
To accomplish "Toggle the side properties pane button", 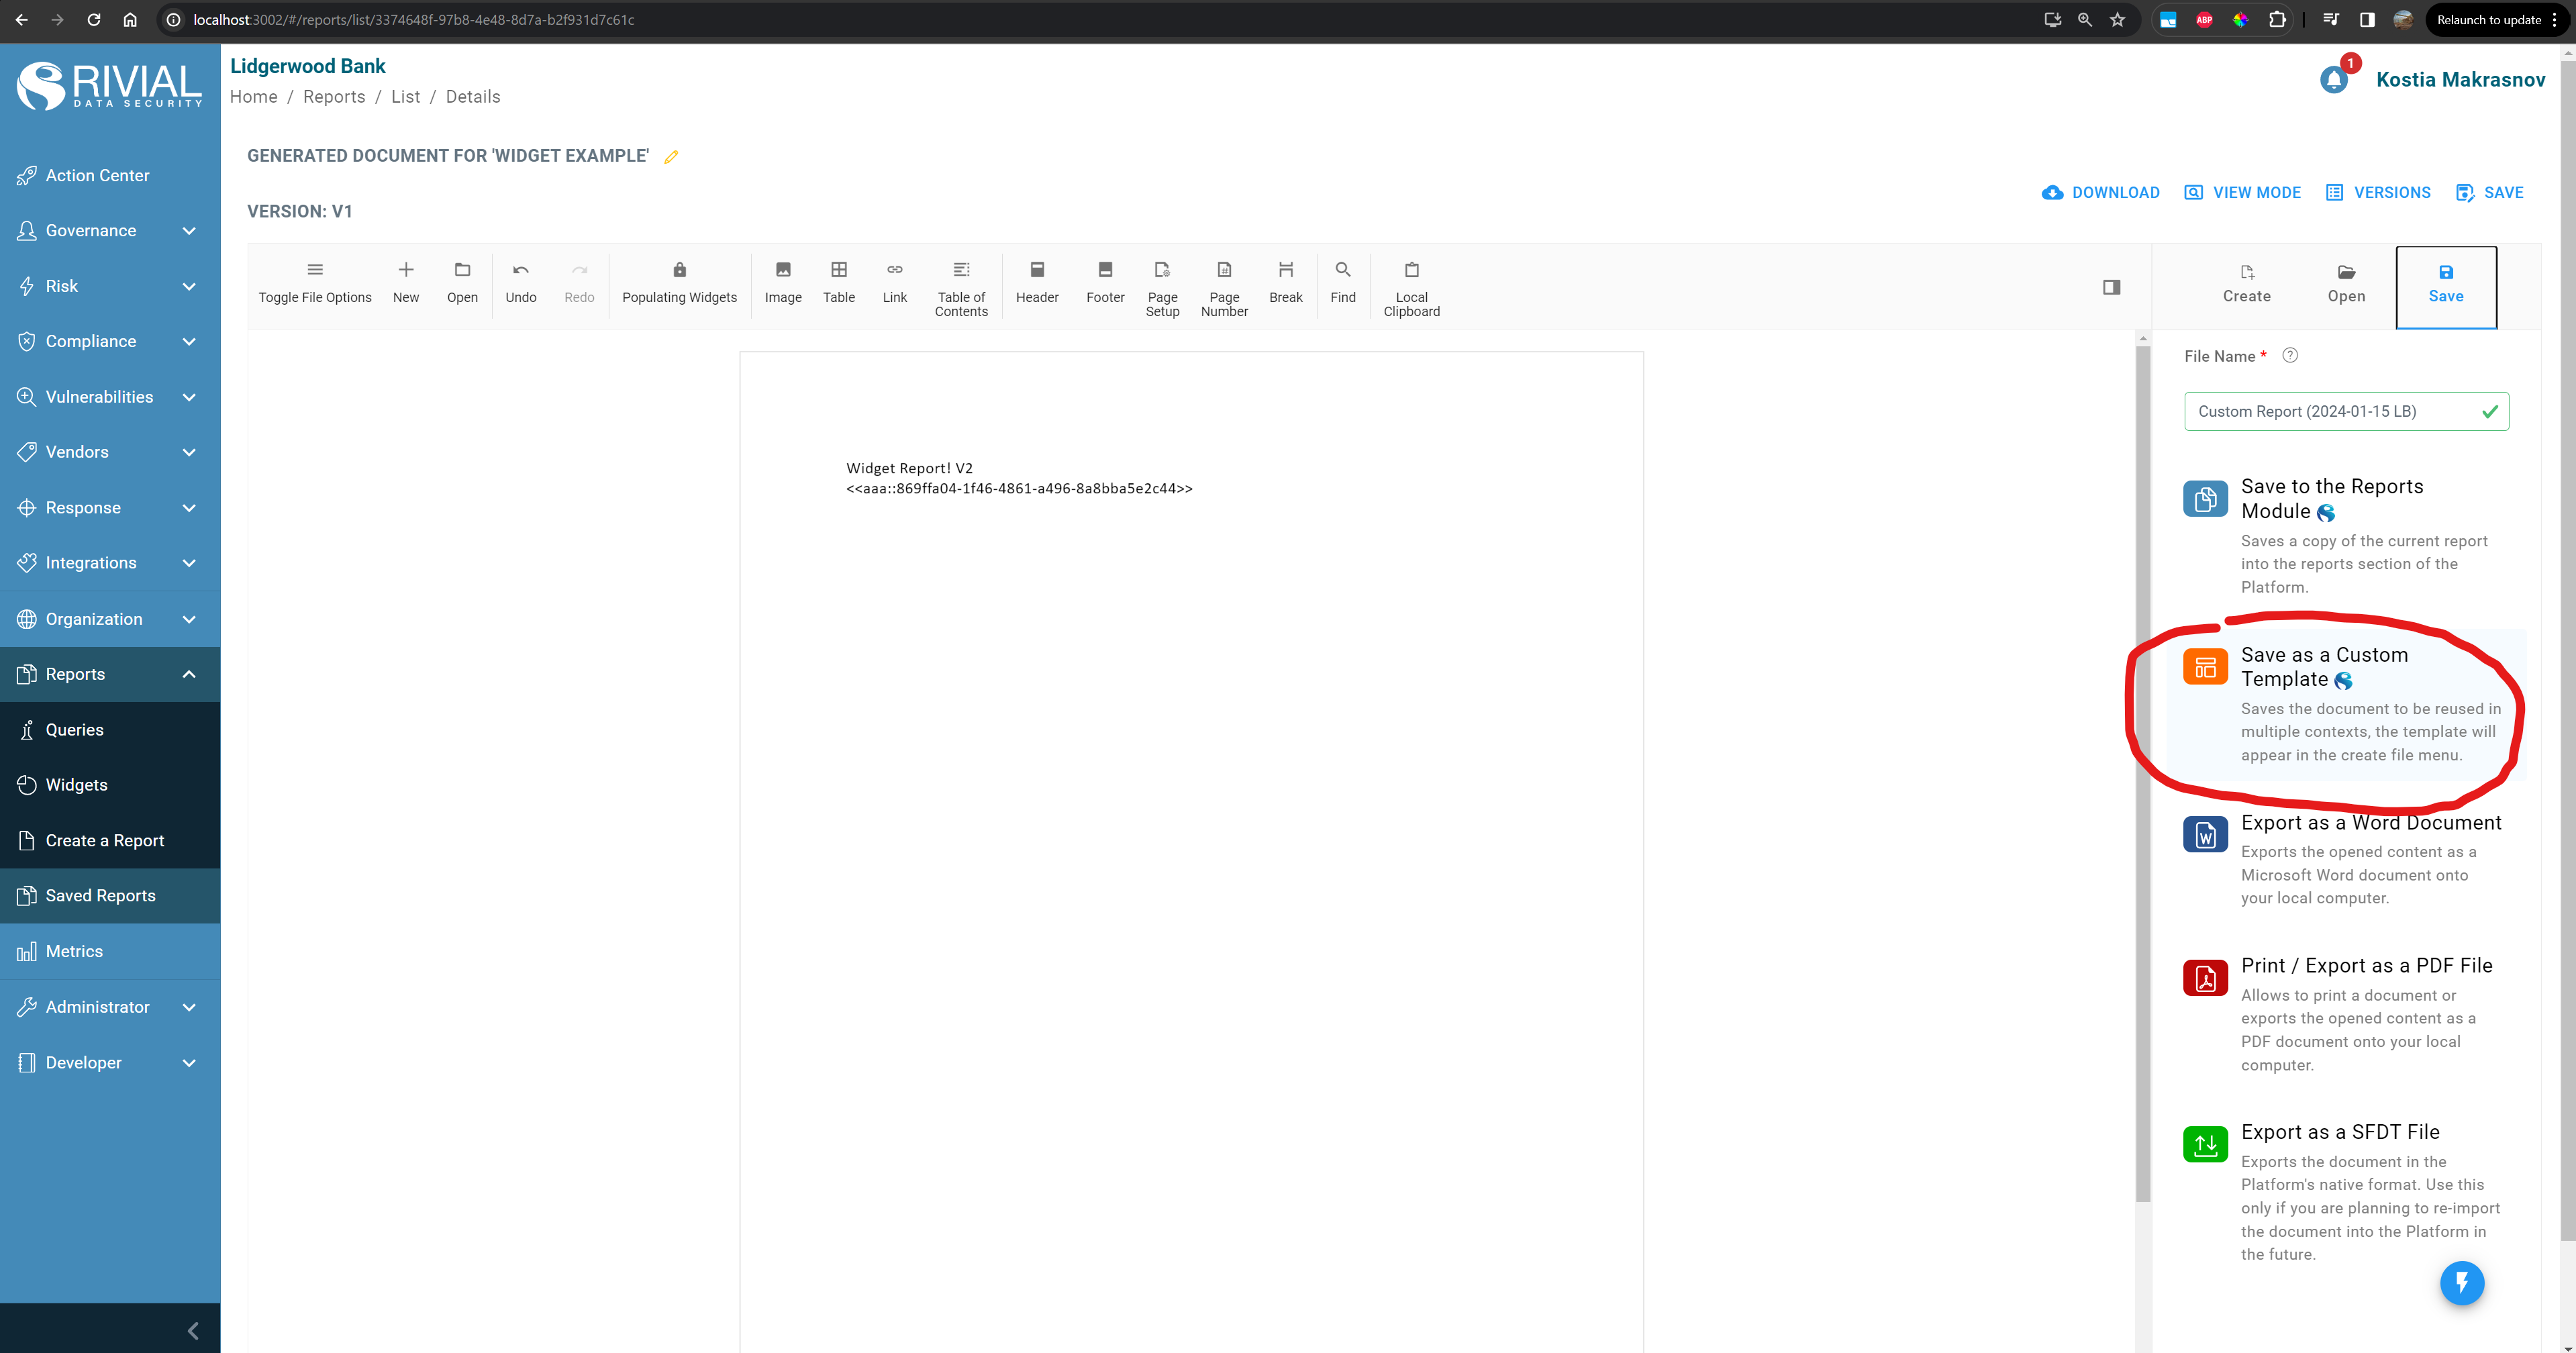I will point(2111,287).
